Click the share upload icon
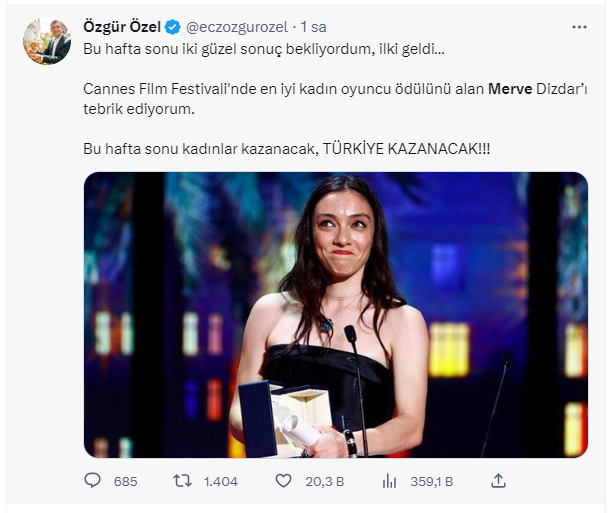The height and width of the screenshot is (513, 614). coord(499,481)
